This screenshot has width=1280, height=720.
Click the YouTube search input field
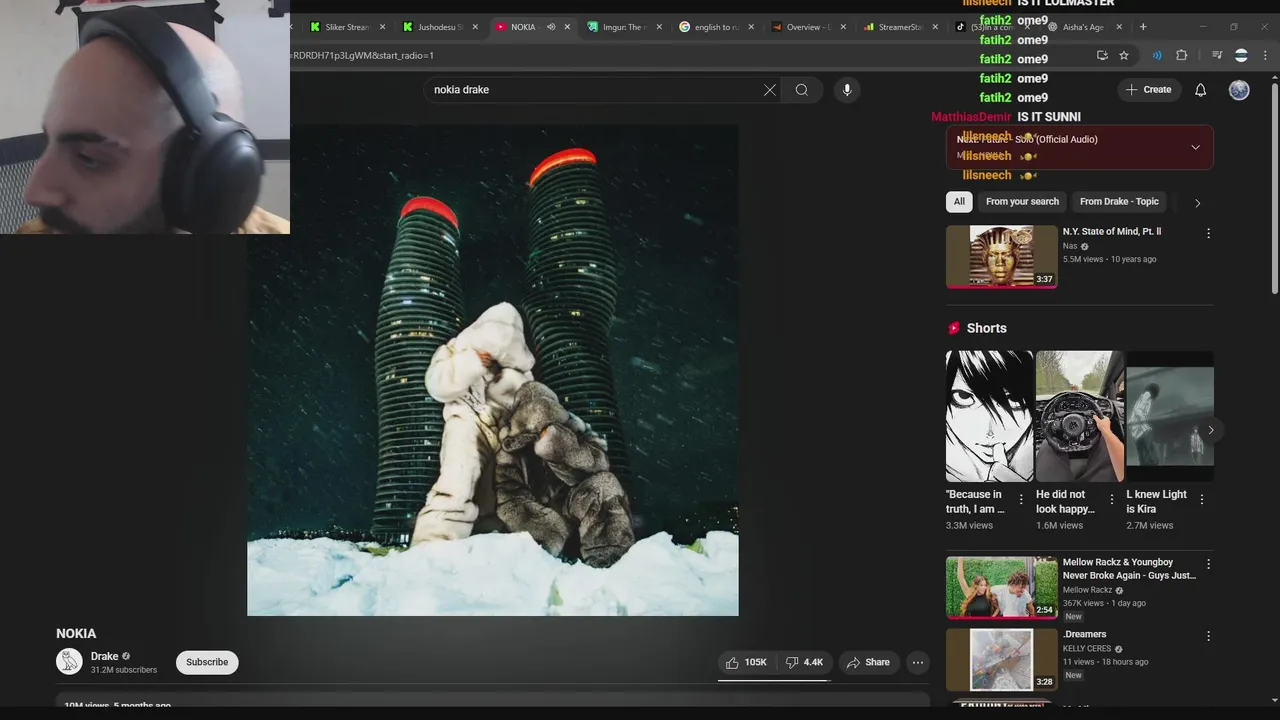click(594, 90)
